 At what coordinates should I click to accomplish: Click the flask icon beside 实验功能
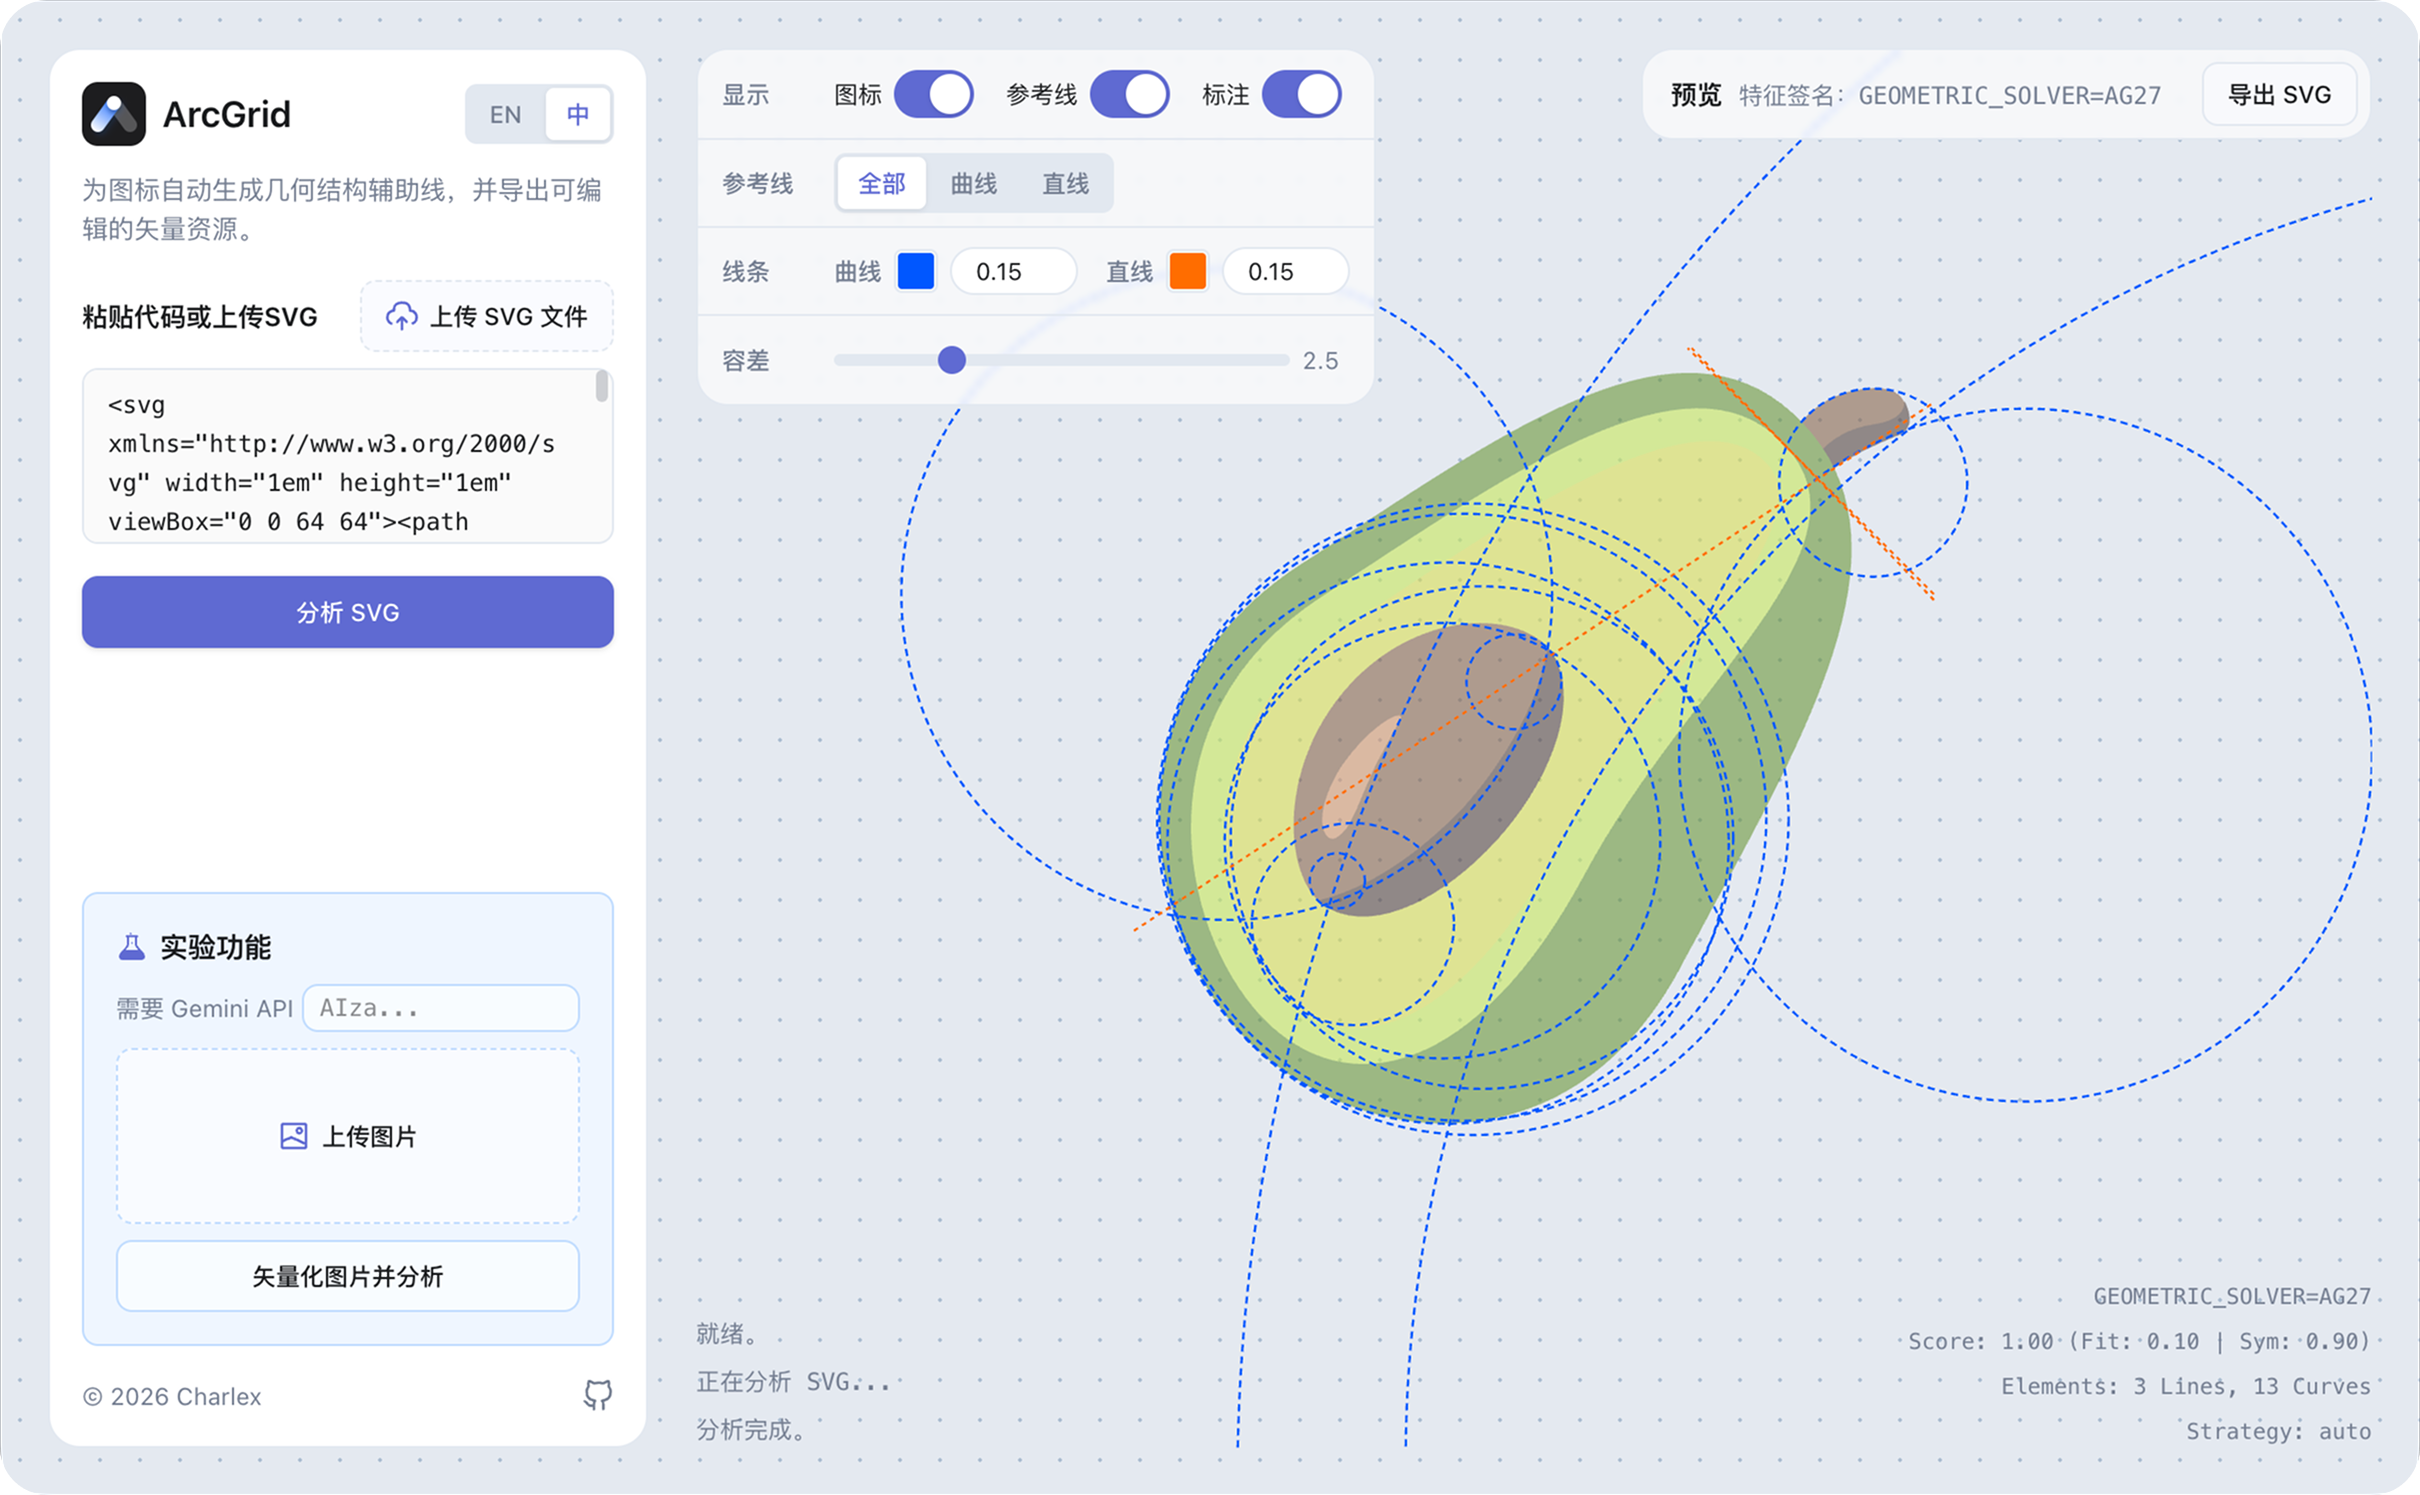pyautogui.click(x=132, y=947)
